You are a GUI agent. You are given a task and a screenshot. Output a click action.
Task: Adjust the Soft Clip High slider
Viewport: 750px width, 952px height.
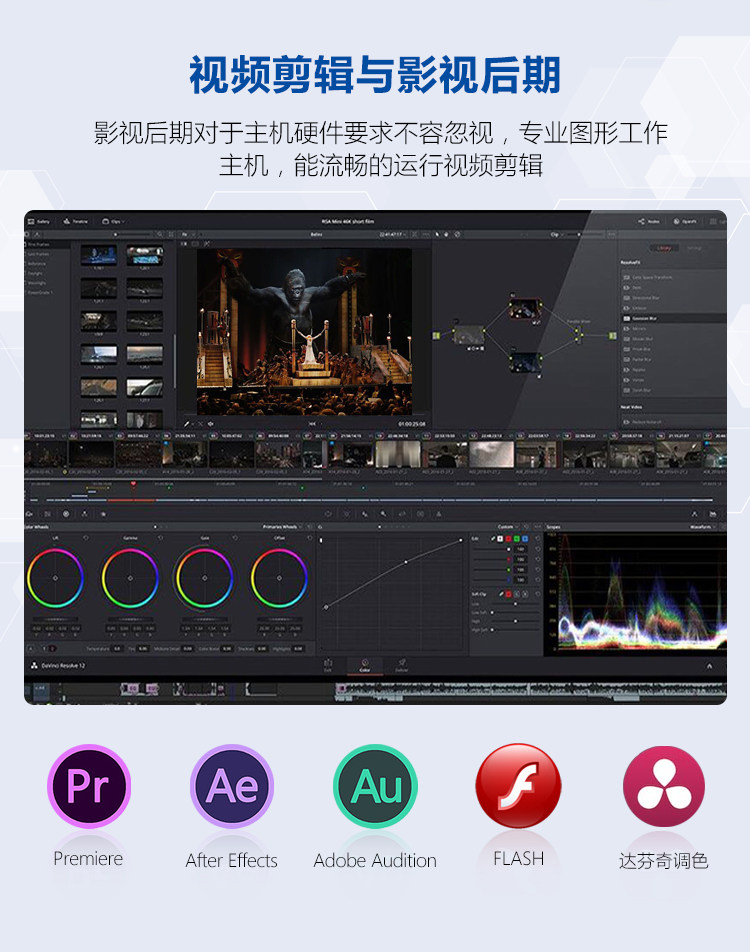516,621
